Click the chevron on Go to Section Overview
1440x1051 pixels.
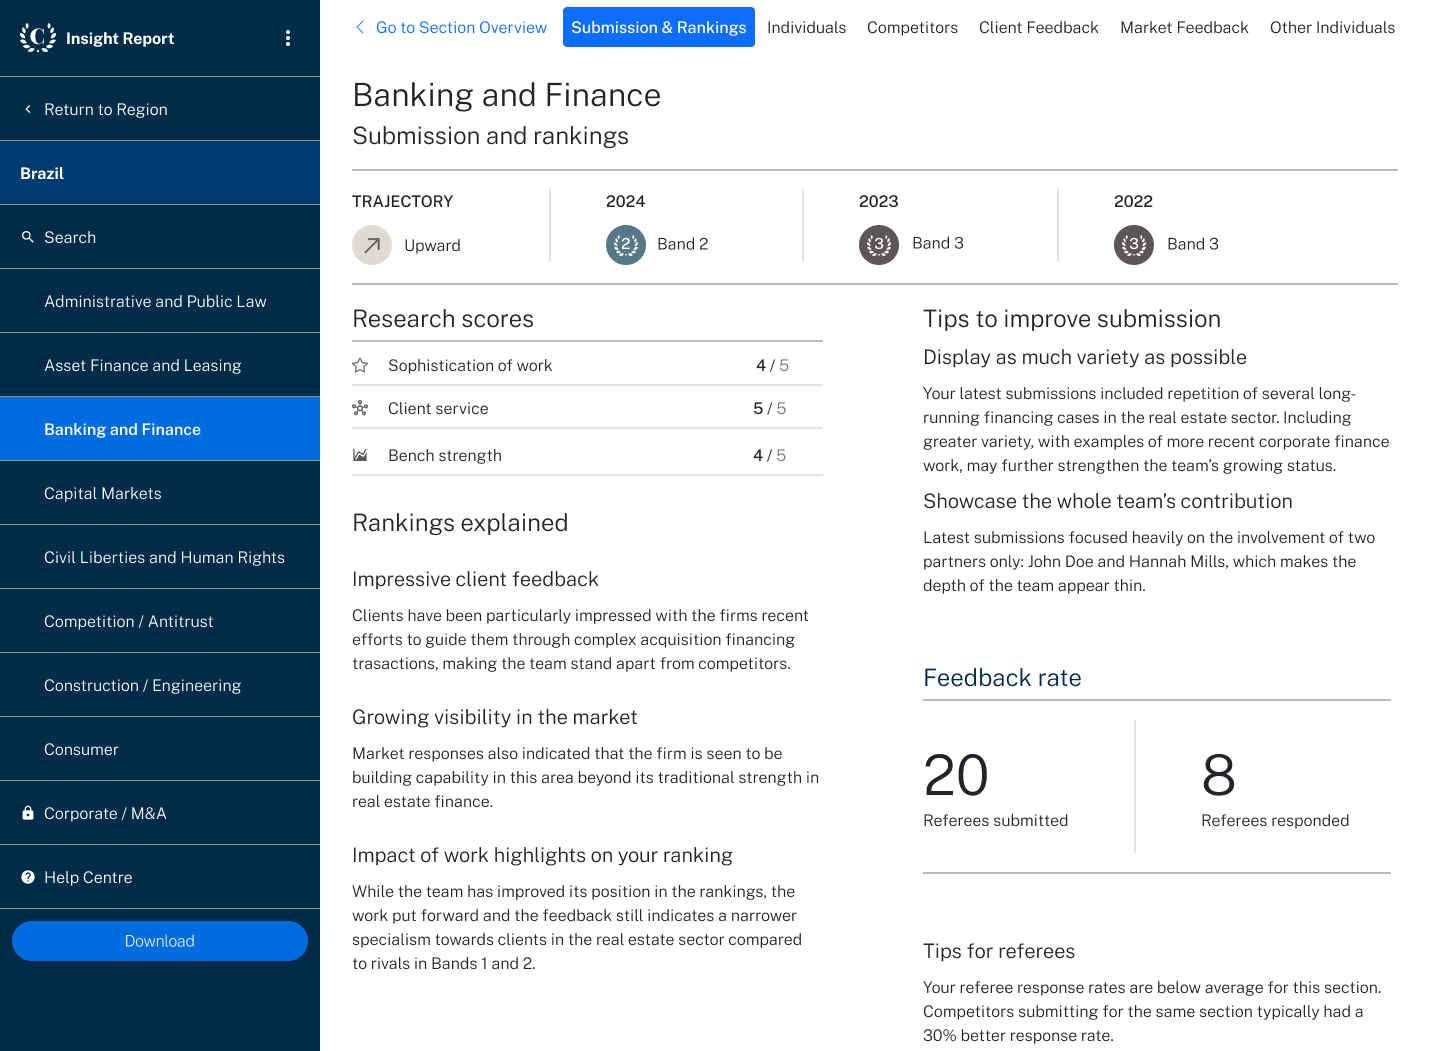359,27
